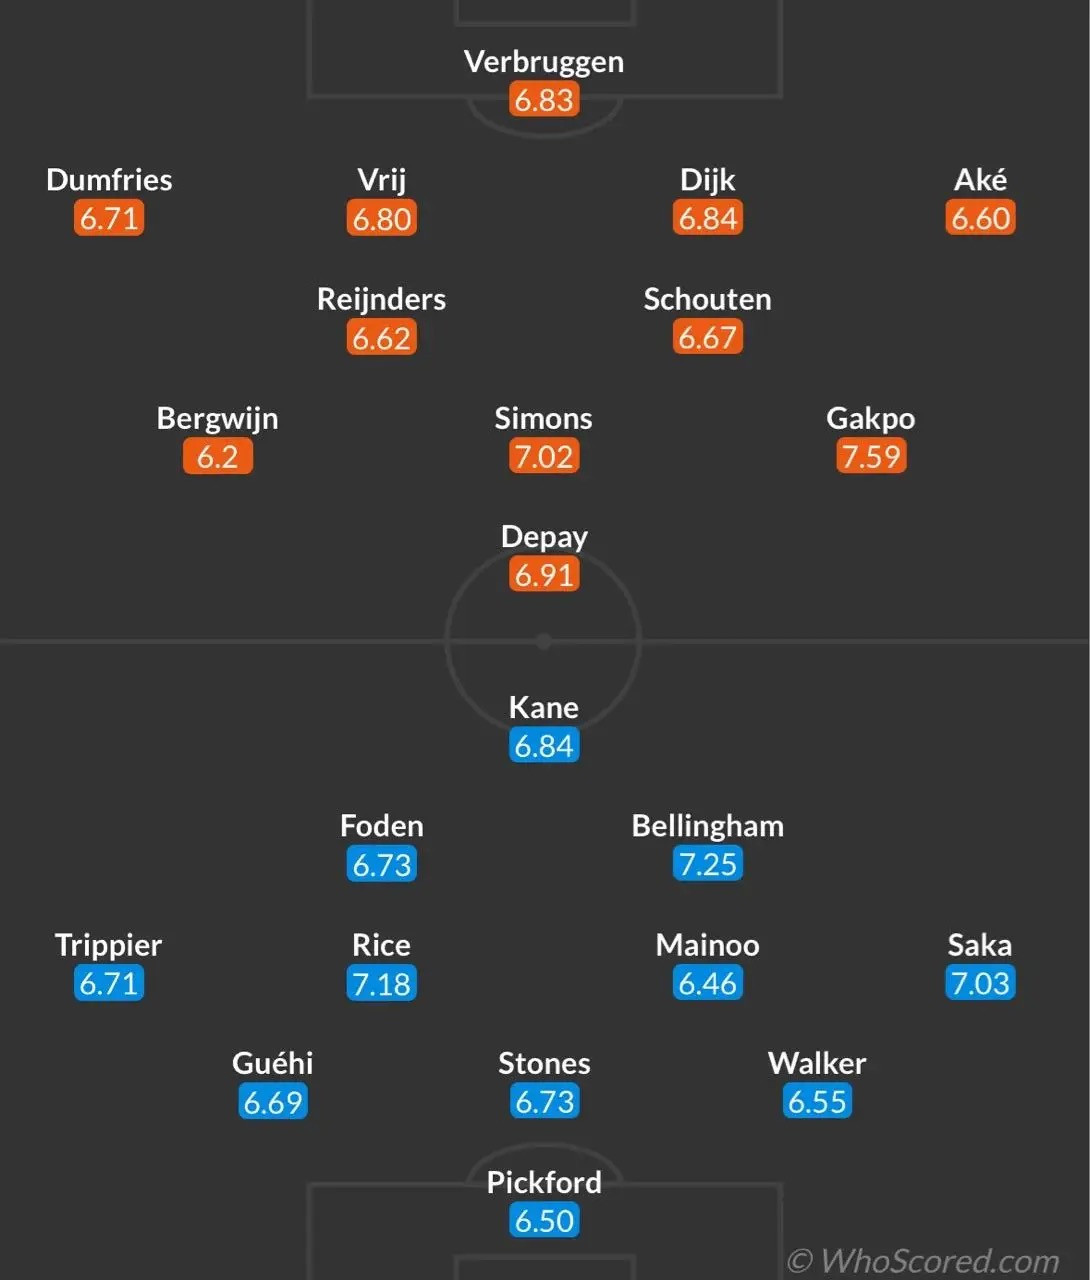Open Aké's 6.60 rating
The image size is (1090, 1280).
tap(980, 218)
